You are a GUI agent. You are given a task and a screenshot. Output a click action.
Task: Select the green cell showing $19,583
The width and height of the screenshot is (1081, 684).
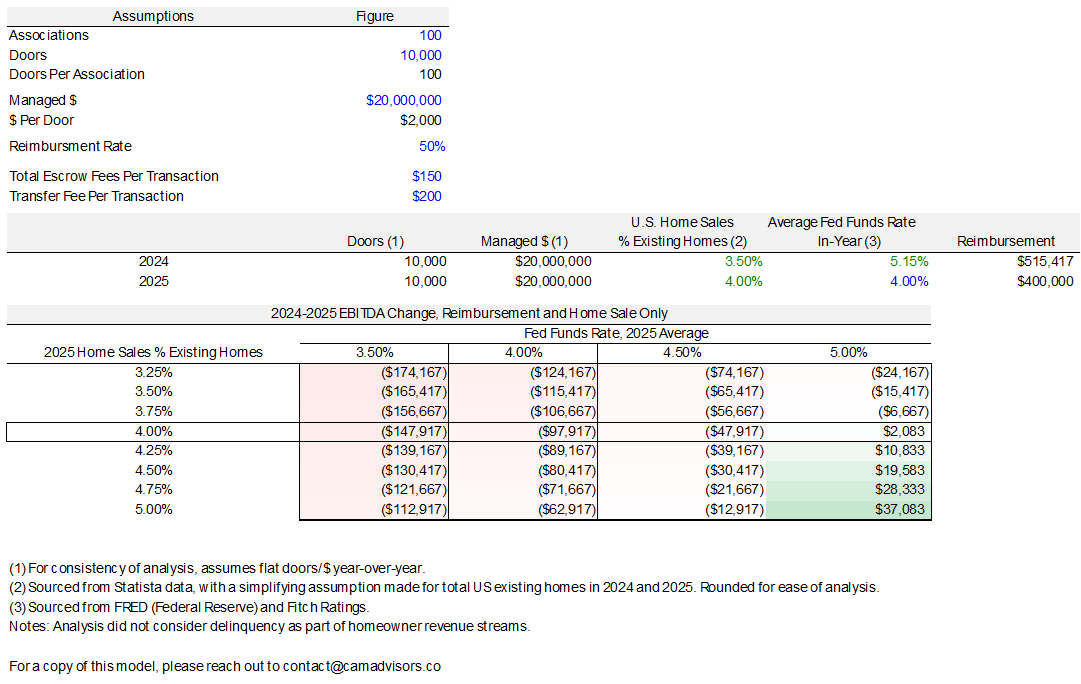tap(848, 470)
